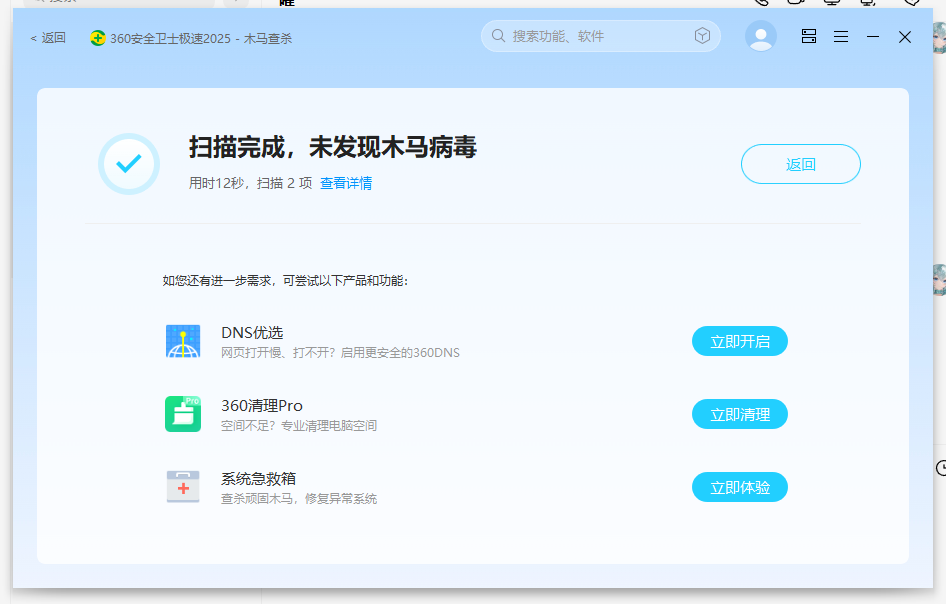
Task: Close the 360安全卫士 window
Action: 904,37
